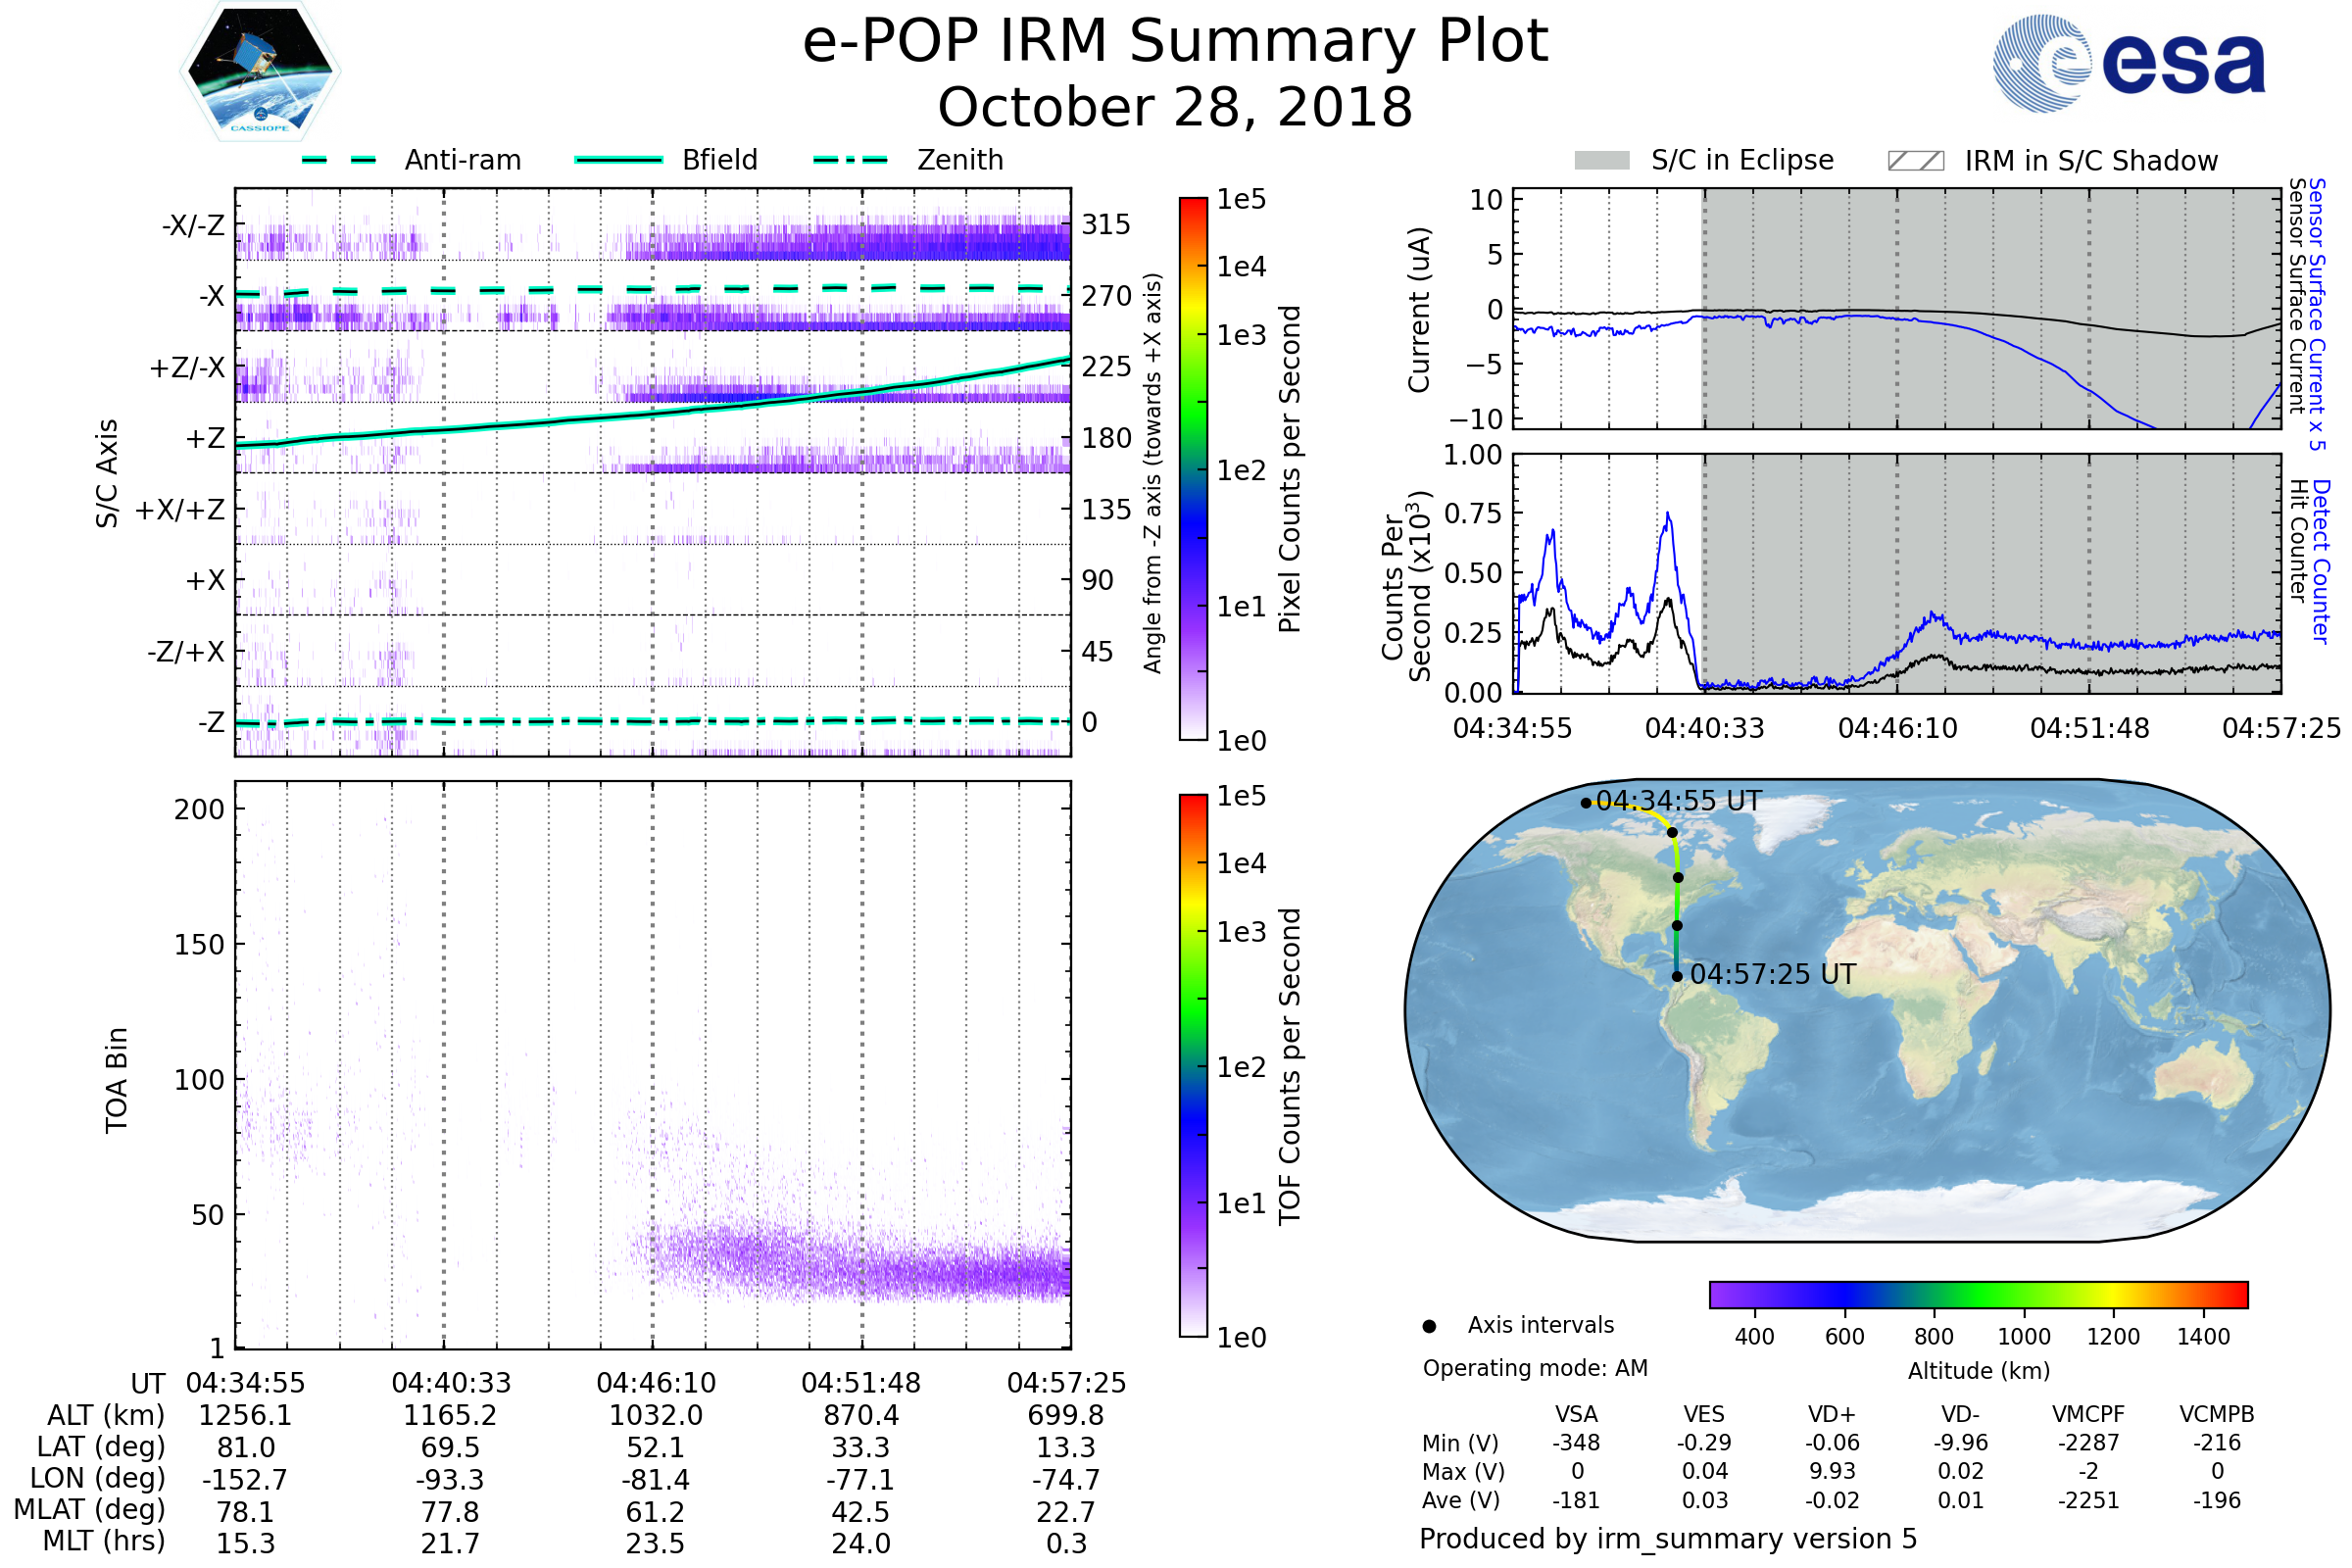Click the 04:57:25 UT end point on map

tap(1677, 976)
